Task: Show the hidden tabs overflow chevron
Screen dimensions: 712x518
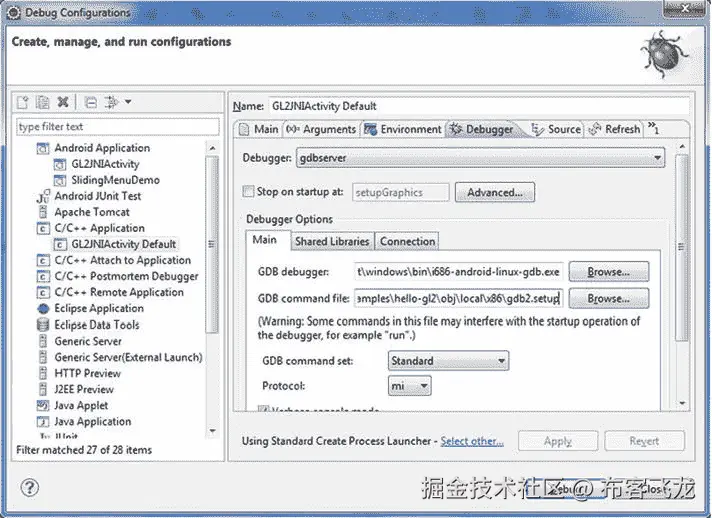Action: point(653,128)
